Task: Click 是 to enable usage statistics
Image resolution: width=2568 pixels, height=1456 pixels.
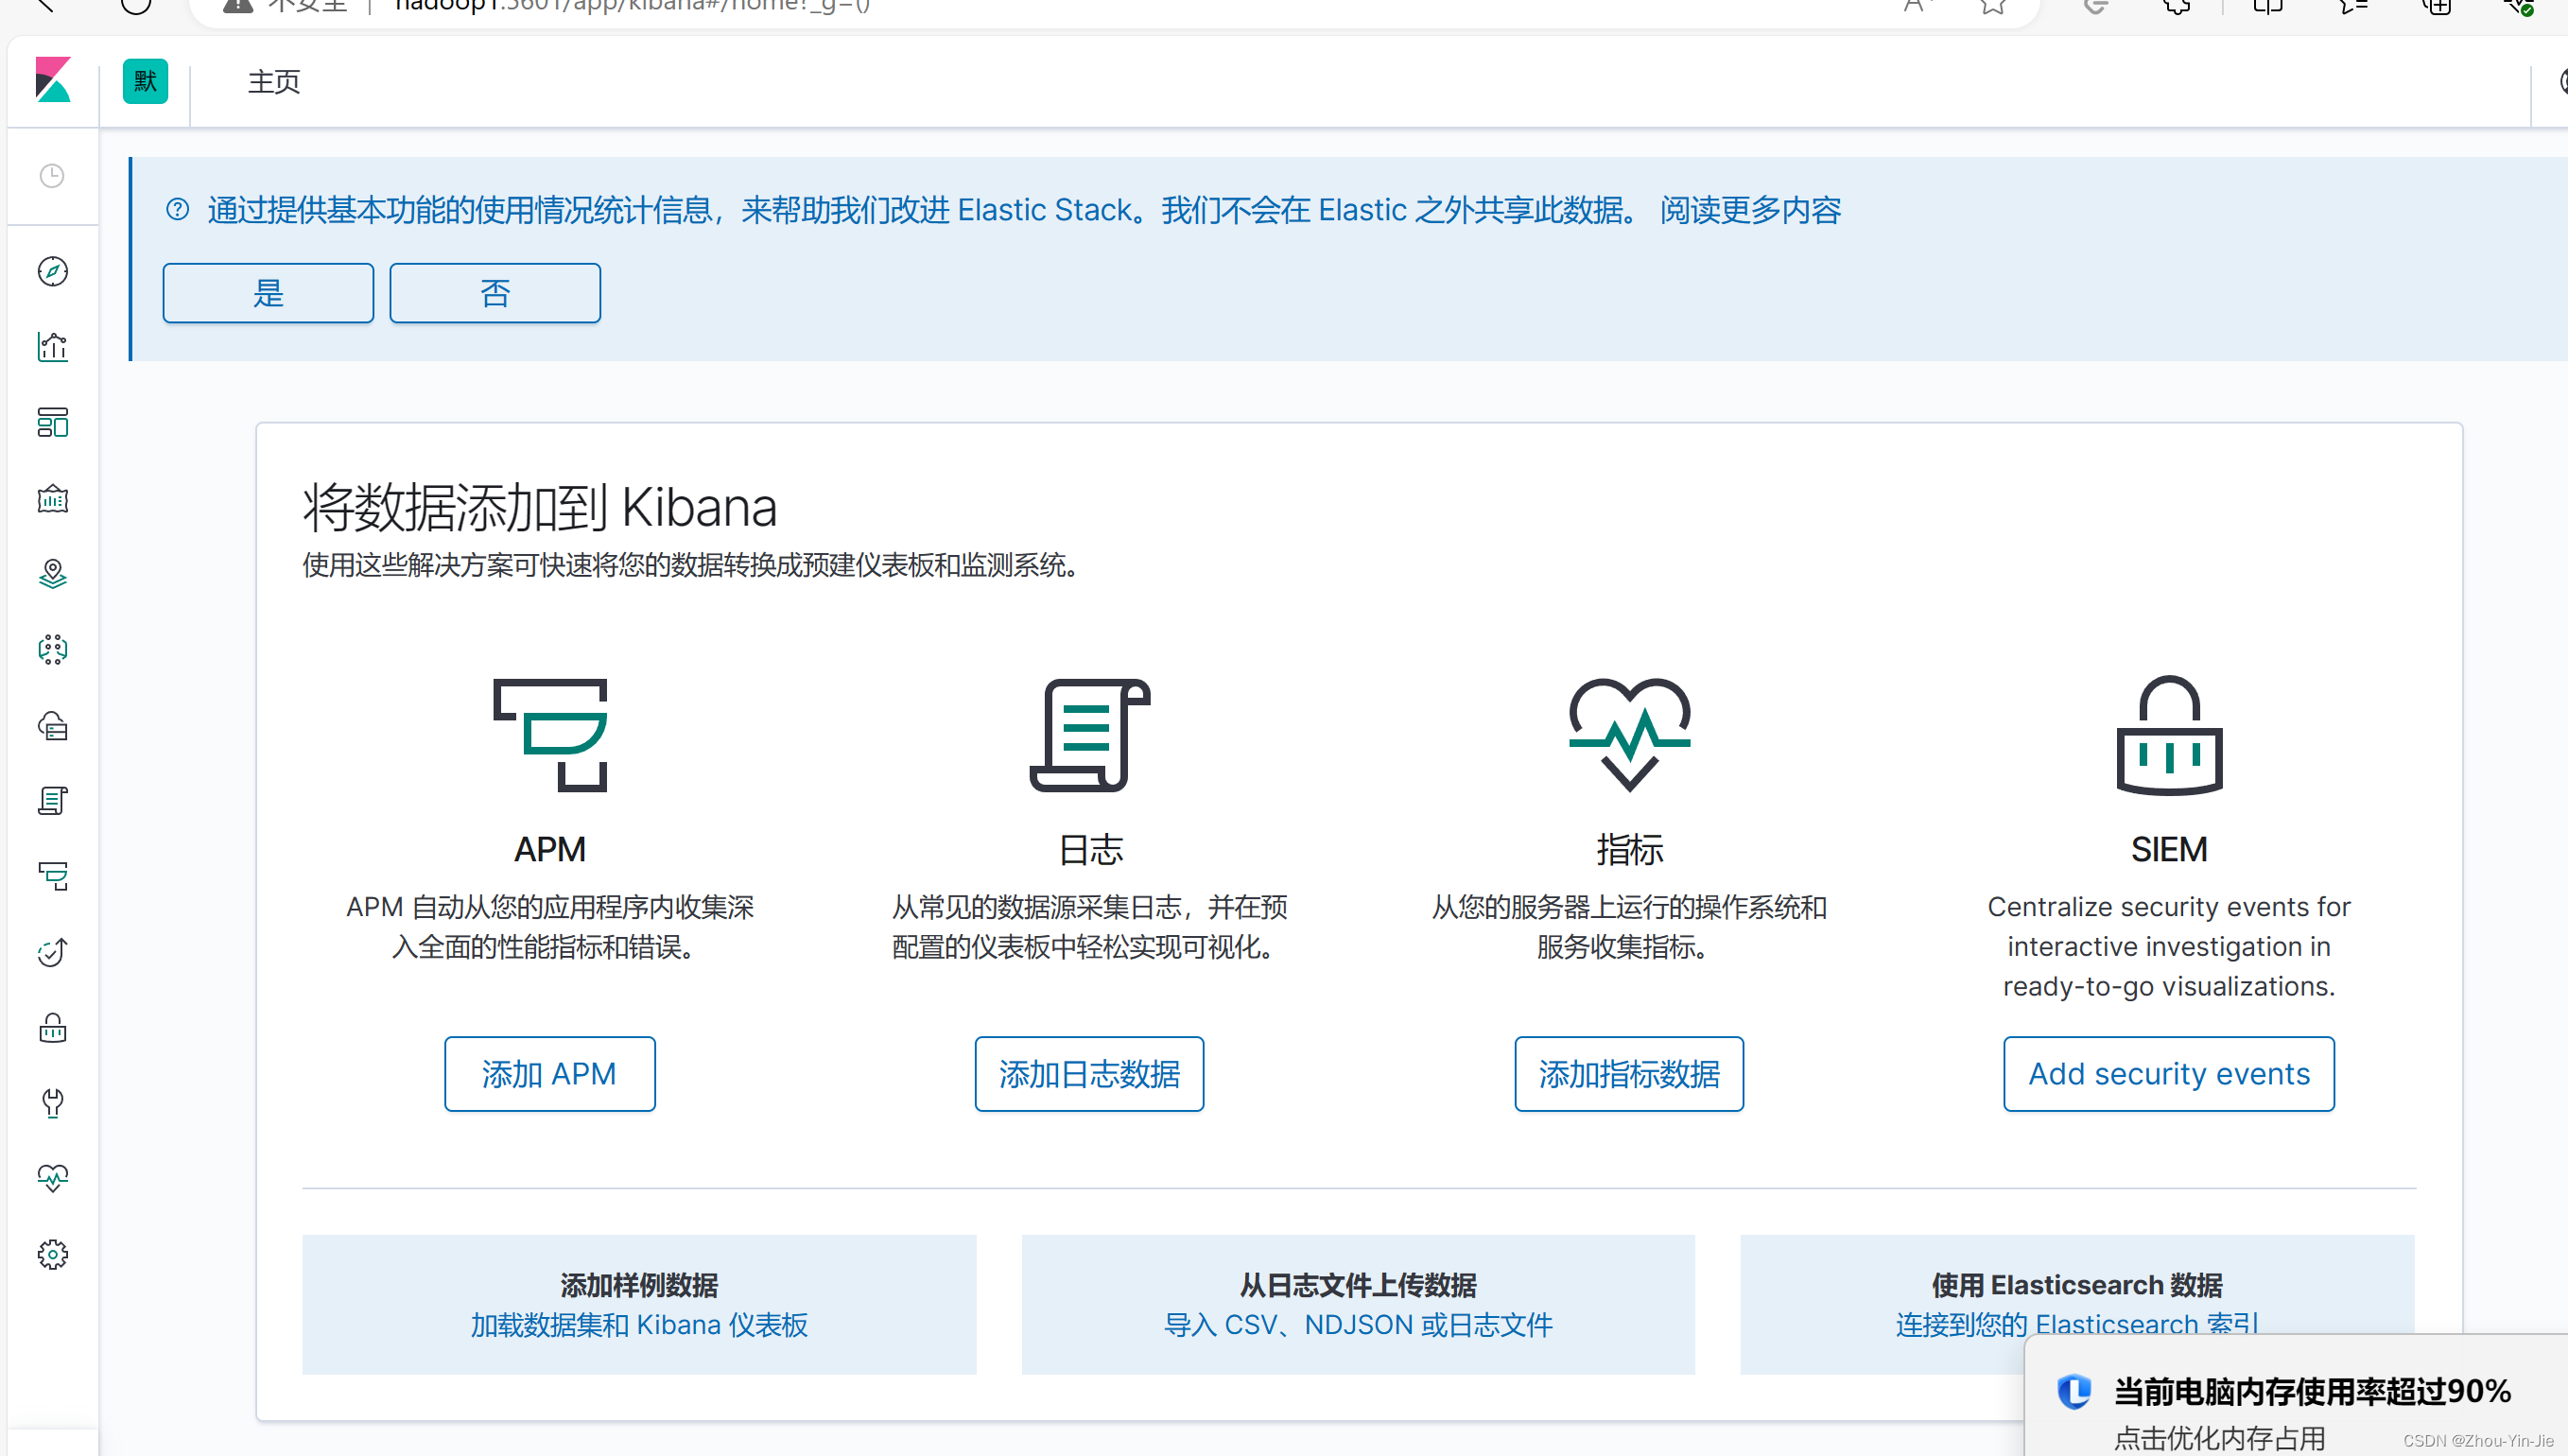Action: point(268,293)
